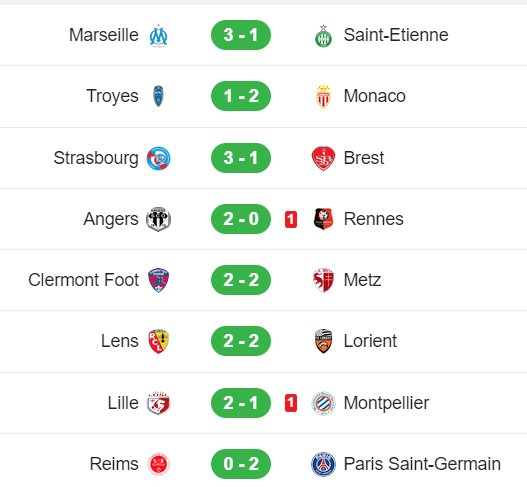The width and height of the screenshot is (527, 487).
Task: Open the Angers 2 - 0 match score
Action: pos(241,219)
